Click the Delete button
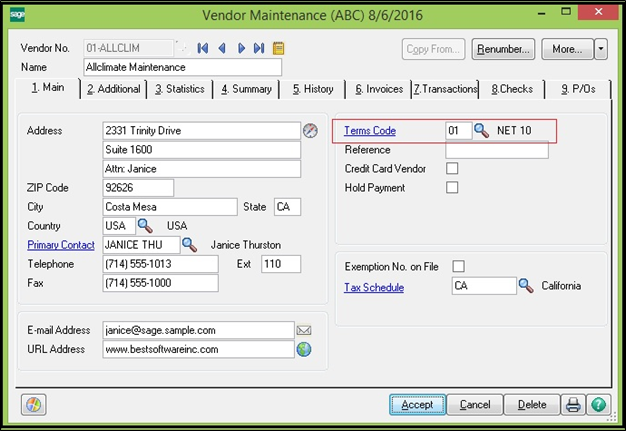The height and width of the screenshot is (431, 634). tap(532, 405)
